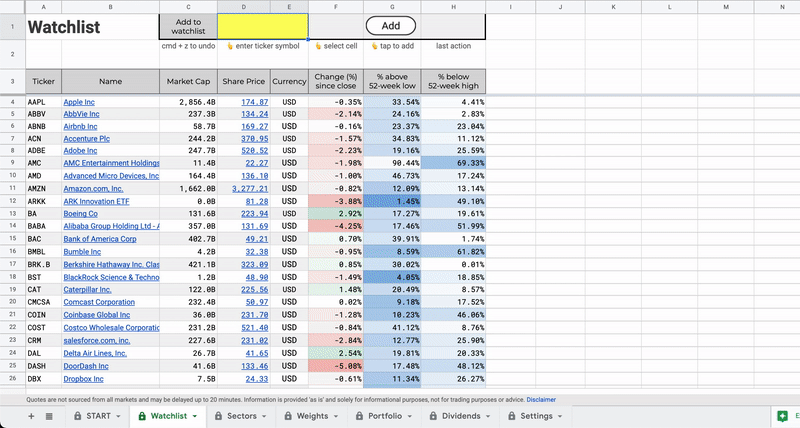The width and height of the screenshot is (800, 428).
Task: Open the DoorDash Inc link
Action: pos(86,366)
